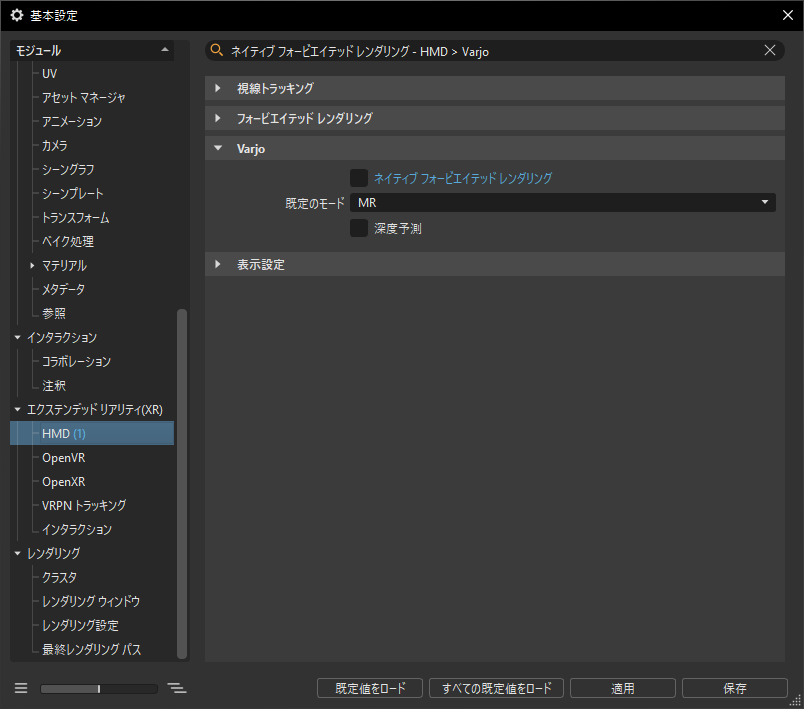Clear the search field with X icon
Screen dimensions: 804x709
click(x=770, y=50)
